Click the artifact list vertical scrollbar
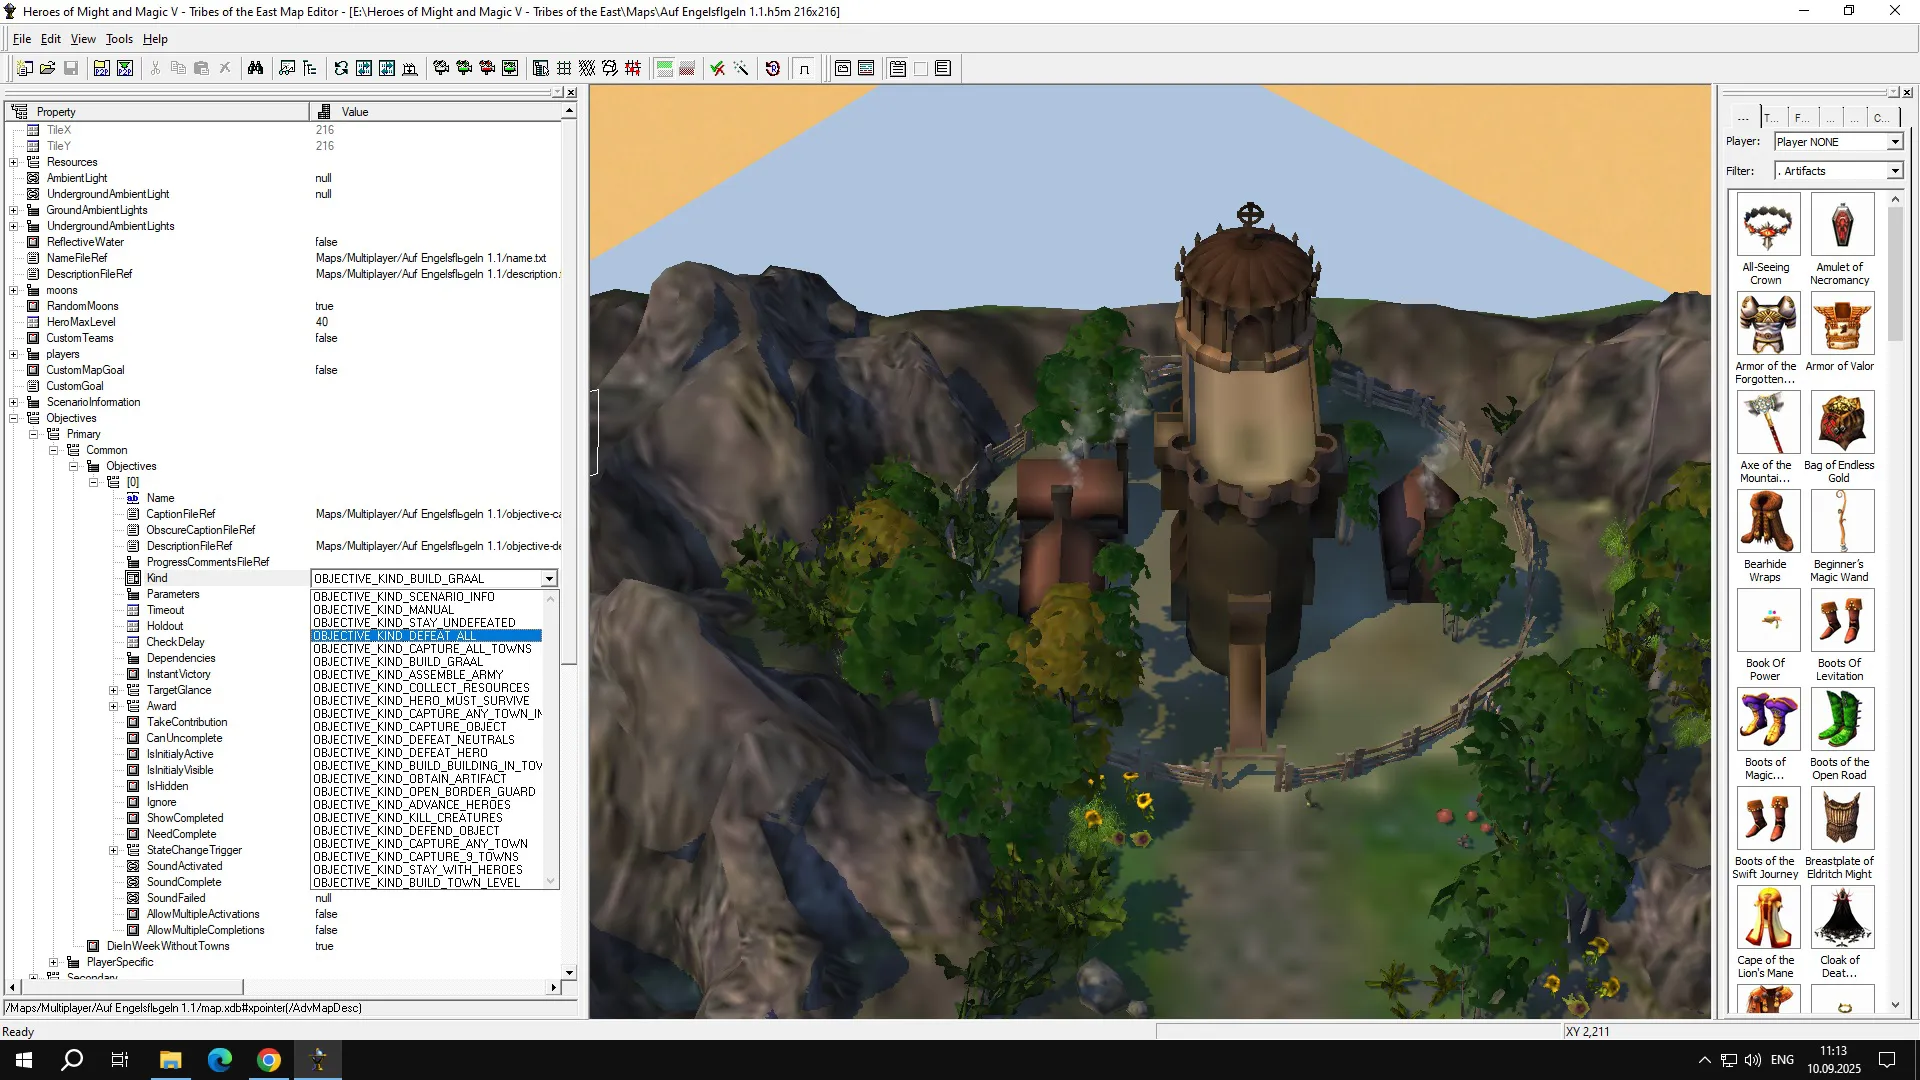The height and width of the screenshot is (1080, 1920). (1895, 602)
